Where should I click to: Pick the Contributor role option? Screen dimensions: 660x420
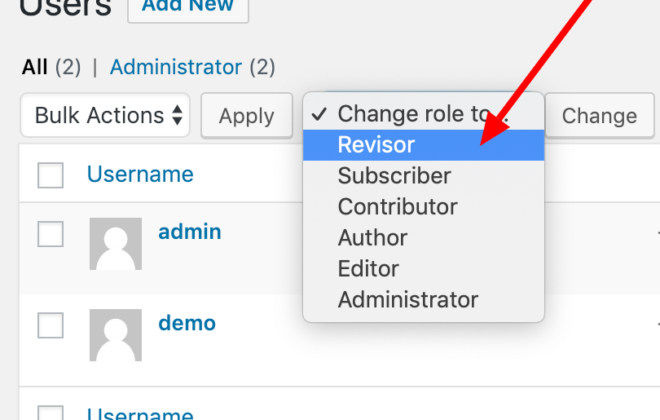coord(423,207)
